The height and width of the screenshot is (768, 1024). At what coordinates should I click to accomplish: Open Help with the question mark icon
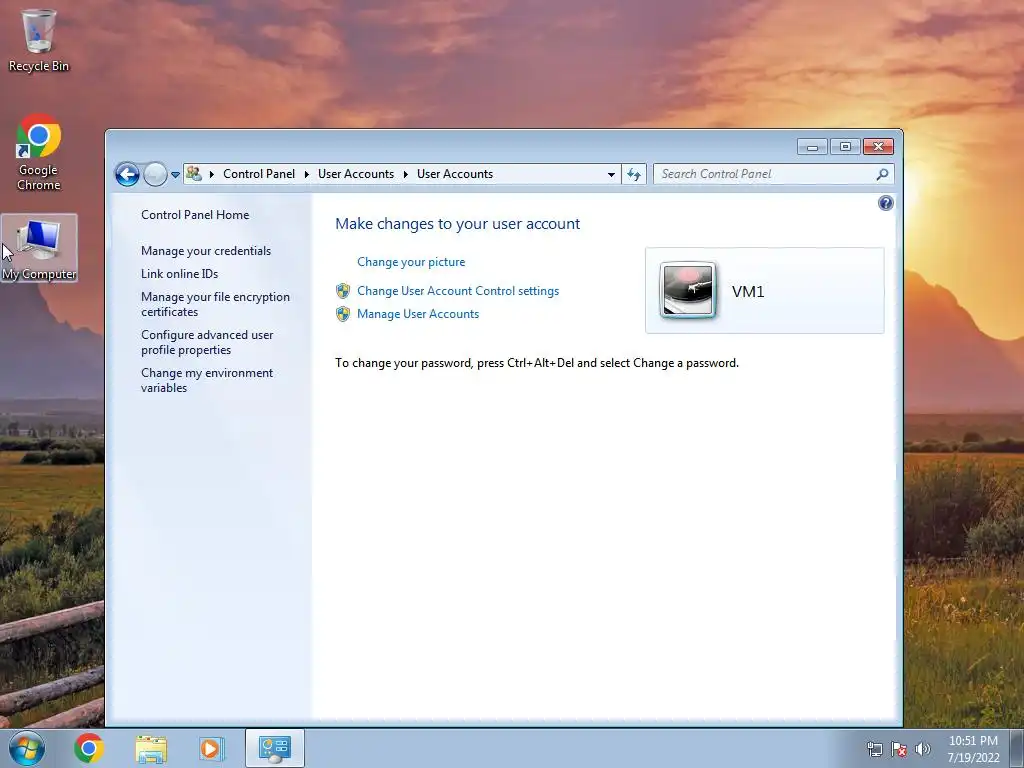pyautogui.click(x=886, y=203)
